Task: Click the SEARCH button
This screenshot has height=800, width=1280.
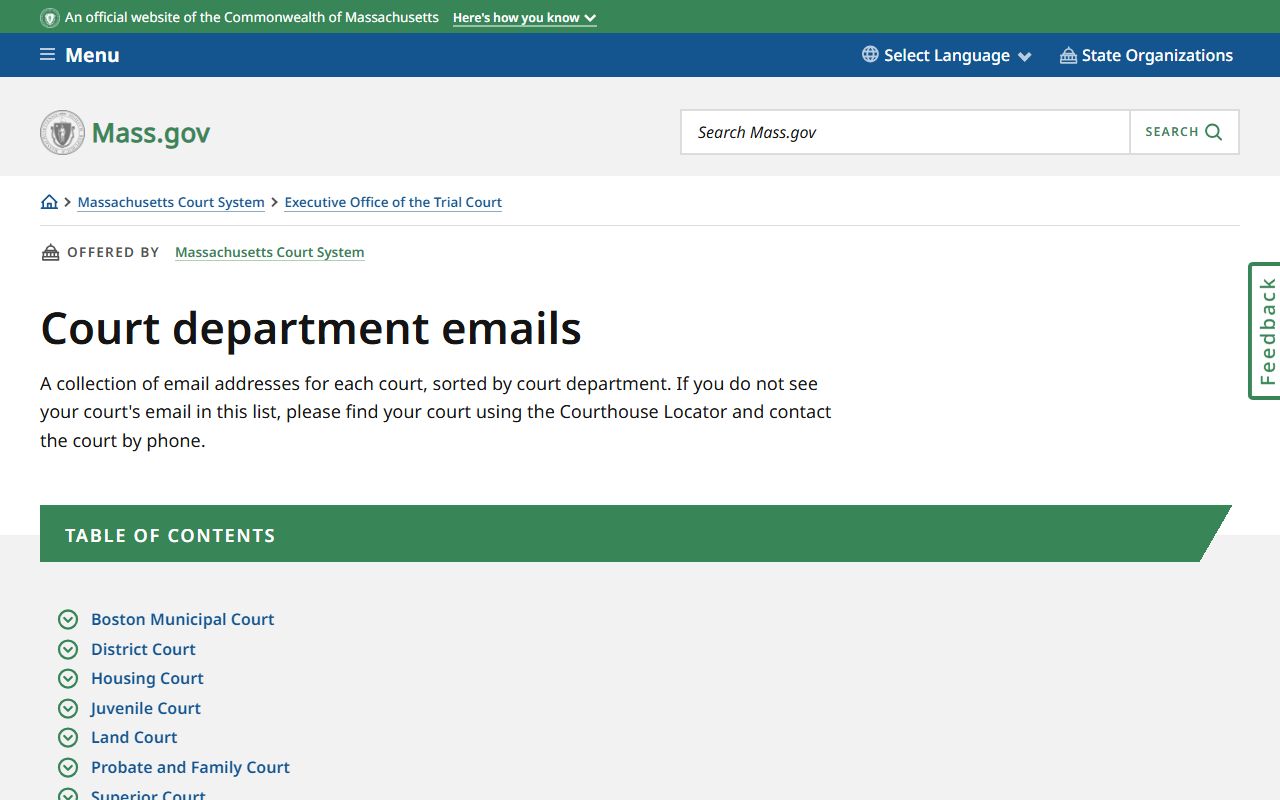Action: pos(1184,132)
